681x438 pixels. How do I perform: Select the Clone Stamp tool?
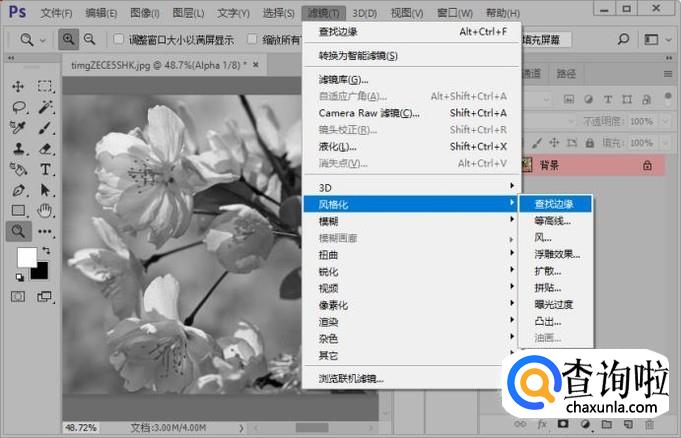19,149
